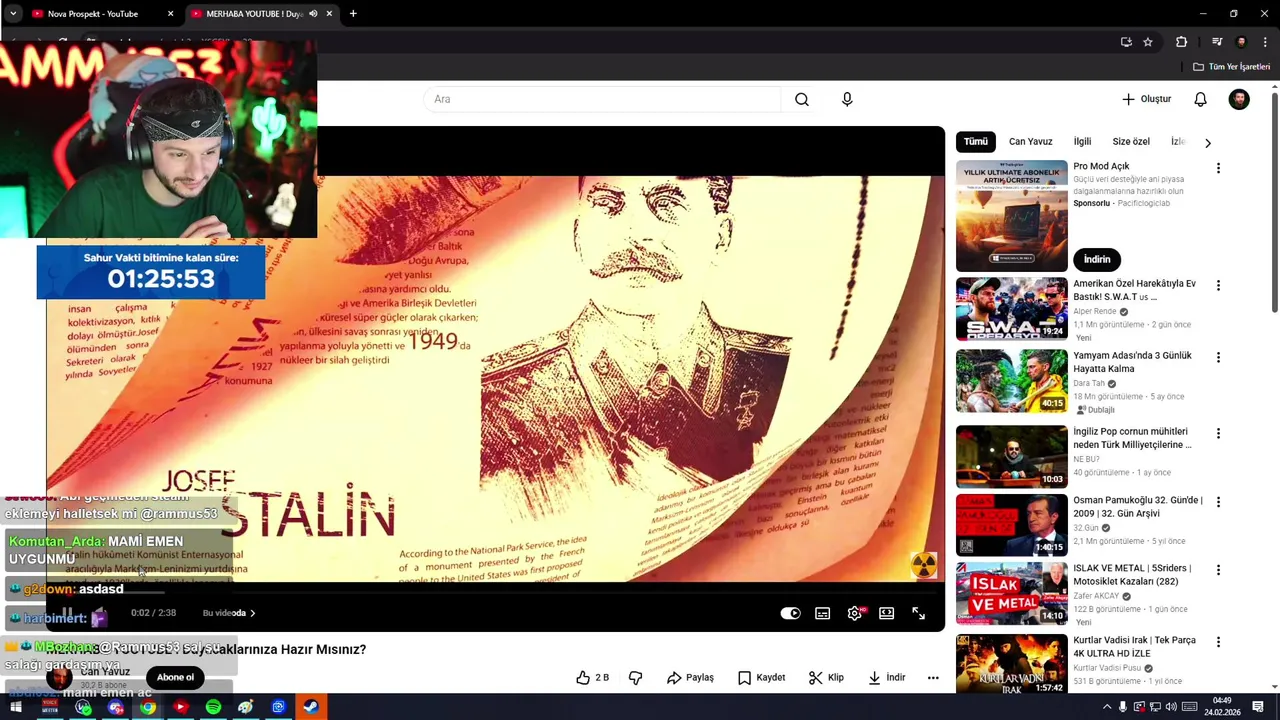Image resolution: width=1280 pixels, height=720 pixels.
Task: Click the YouTube page vertical scrollbar
Action: (1274, 200)
